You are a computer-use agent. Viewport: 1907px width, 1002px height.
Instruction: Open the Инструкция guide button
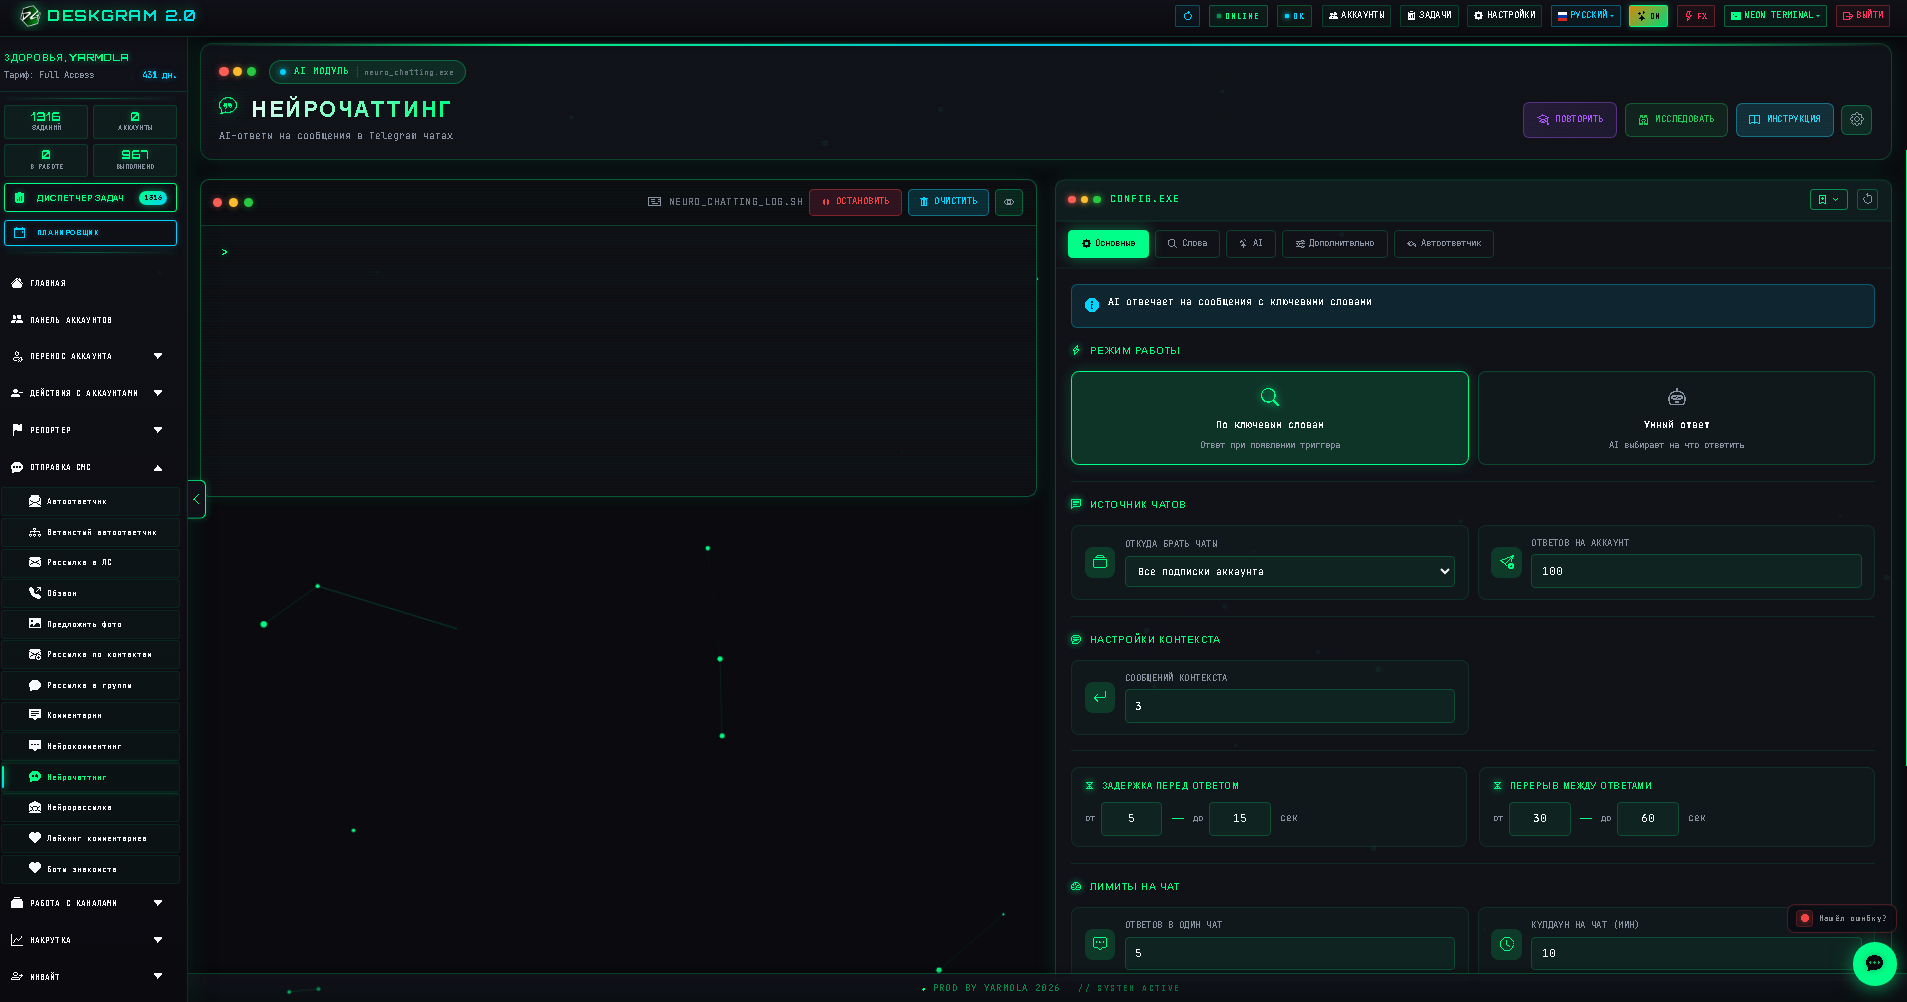(1785, 120)
